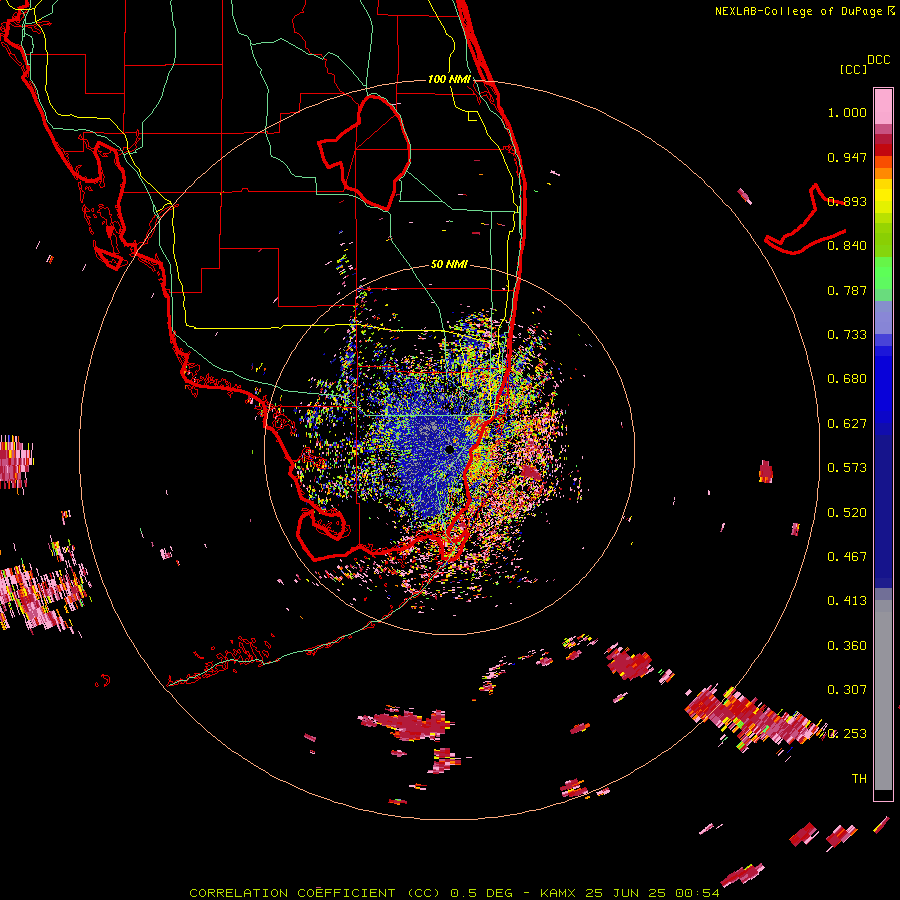Image resolution: width=900 pixels, height=900 pixels.
Task: Select the 0.787 legend value
Action: pos(847,290)
